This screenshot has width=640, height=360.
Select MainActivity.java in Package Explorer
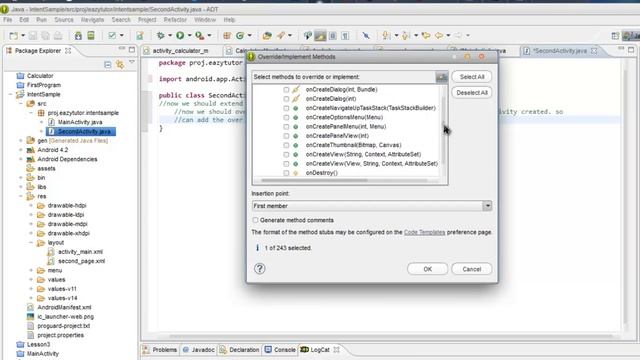(80, 122)
